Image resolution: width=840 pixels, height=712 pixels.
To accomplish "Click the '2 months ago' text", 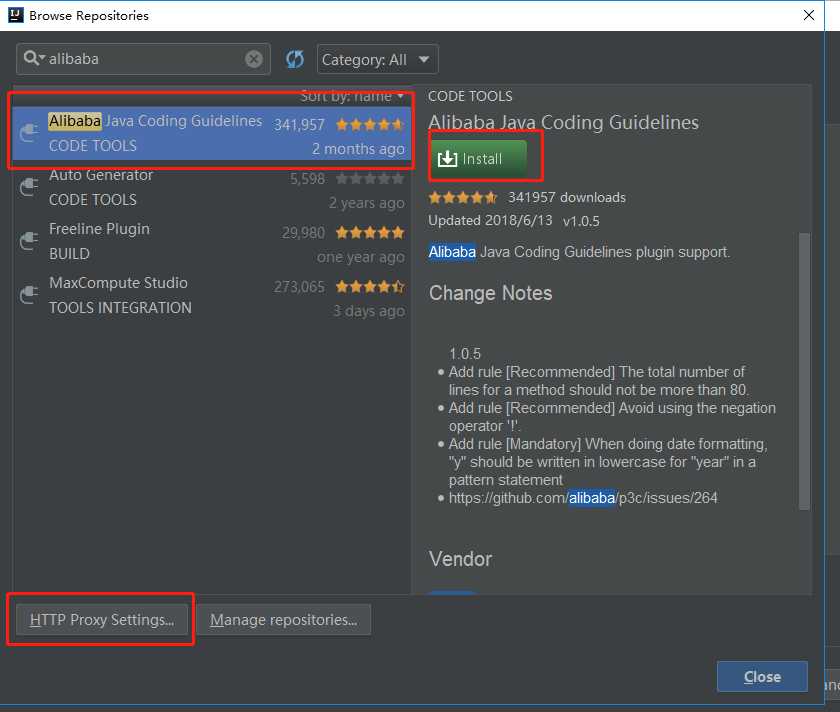I will [x=358, y=149].
